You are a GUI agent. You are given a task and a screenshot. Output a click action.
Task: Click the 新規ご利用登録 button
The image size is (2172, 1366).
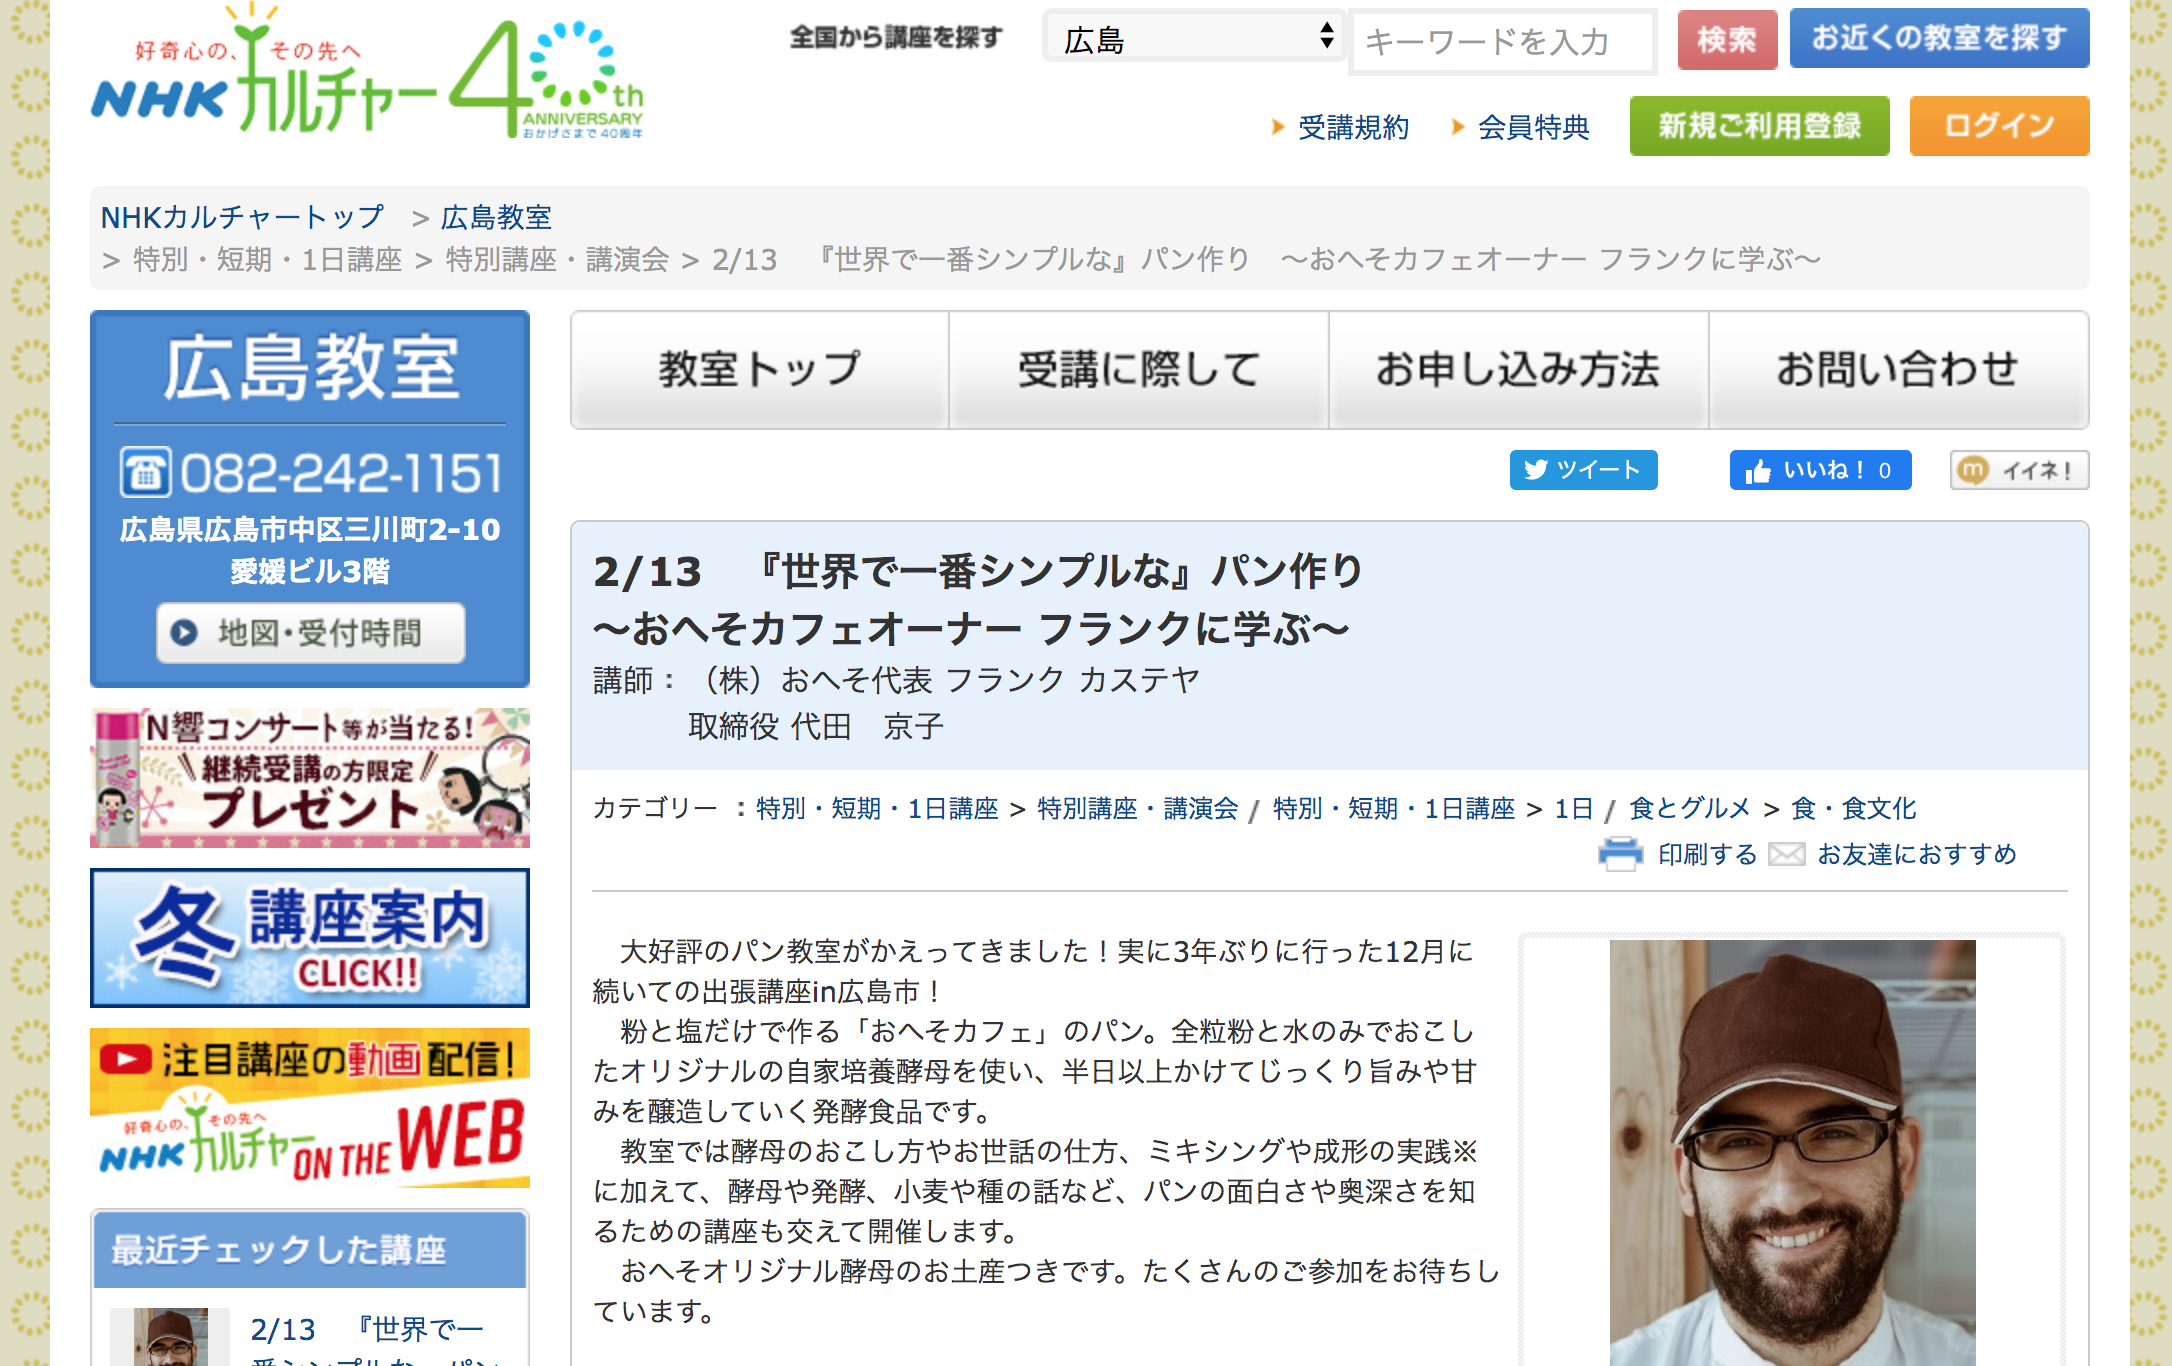[1759, 126]
